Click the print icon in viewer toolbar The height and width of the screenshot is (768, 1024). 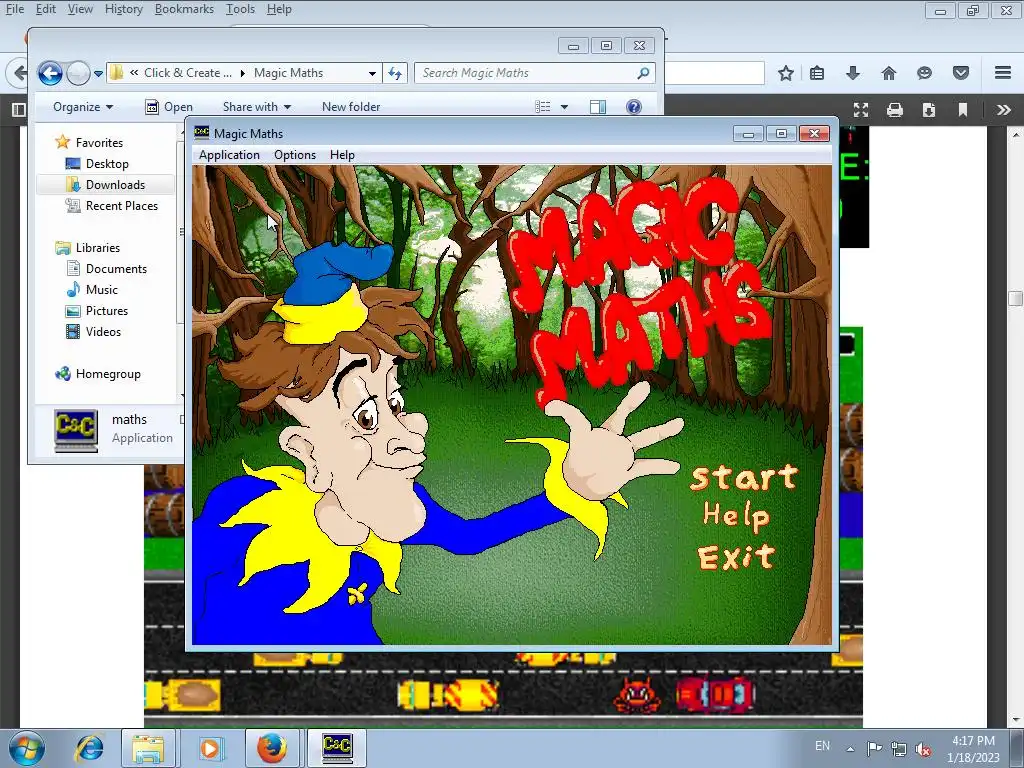tap(895, 110)
